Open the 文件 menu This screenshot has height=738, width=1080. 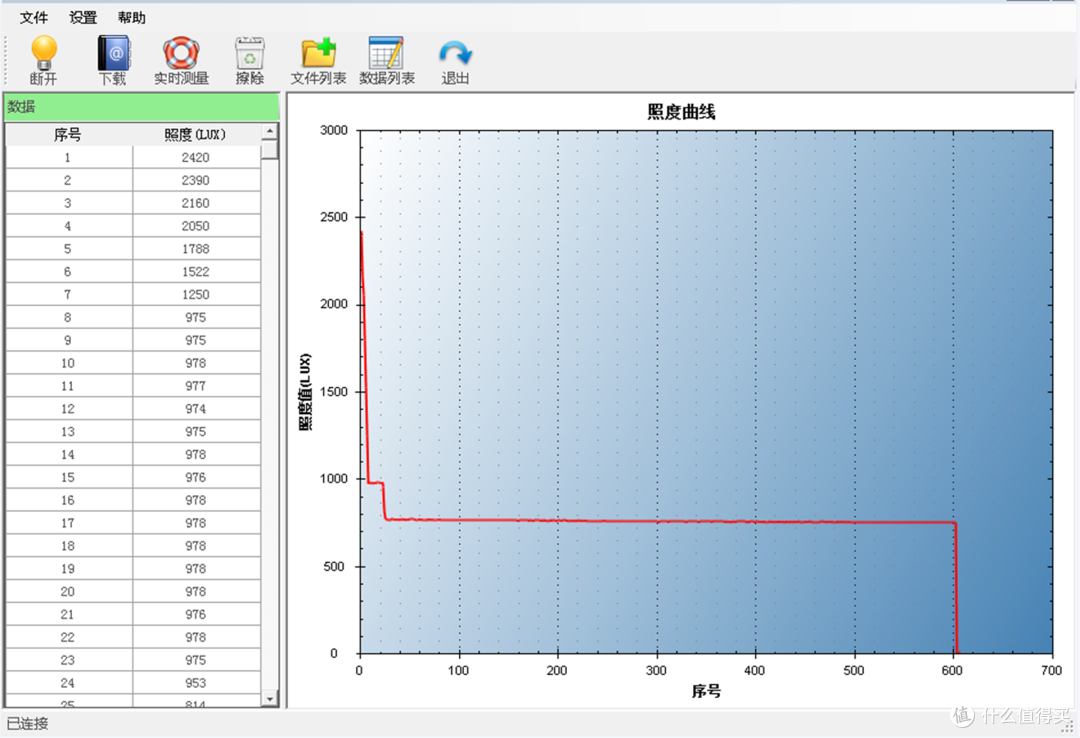[34, 17]
